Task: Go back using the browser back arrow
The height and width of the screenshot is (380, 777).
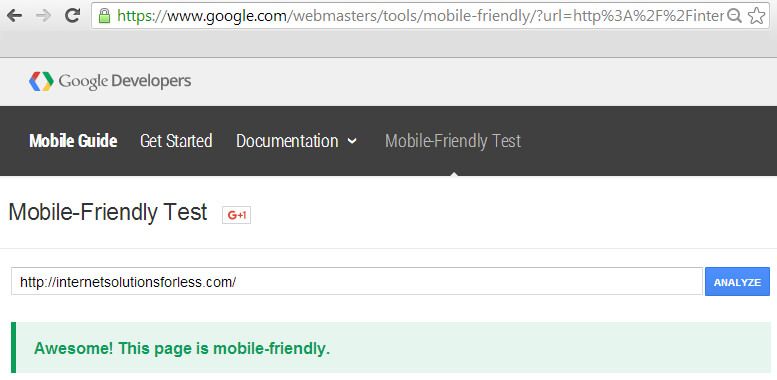Action: [x=14, y=15]
